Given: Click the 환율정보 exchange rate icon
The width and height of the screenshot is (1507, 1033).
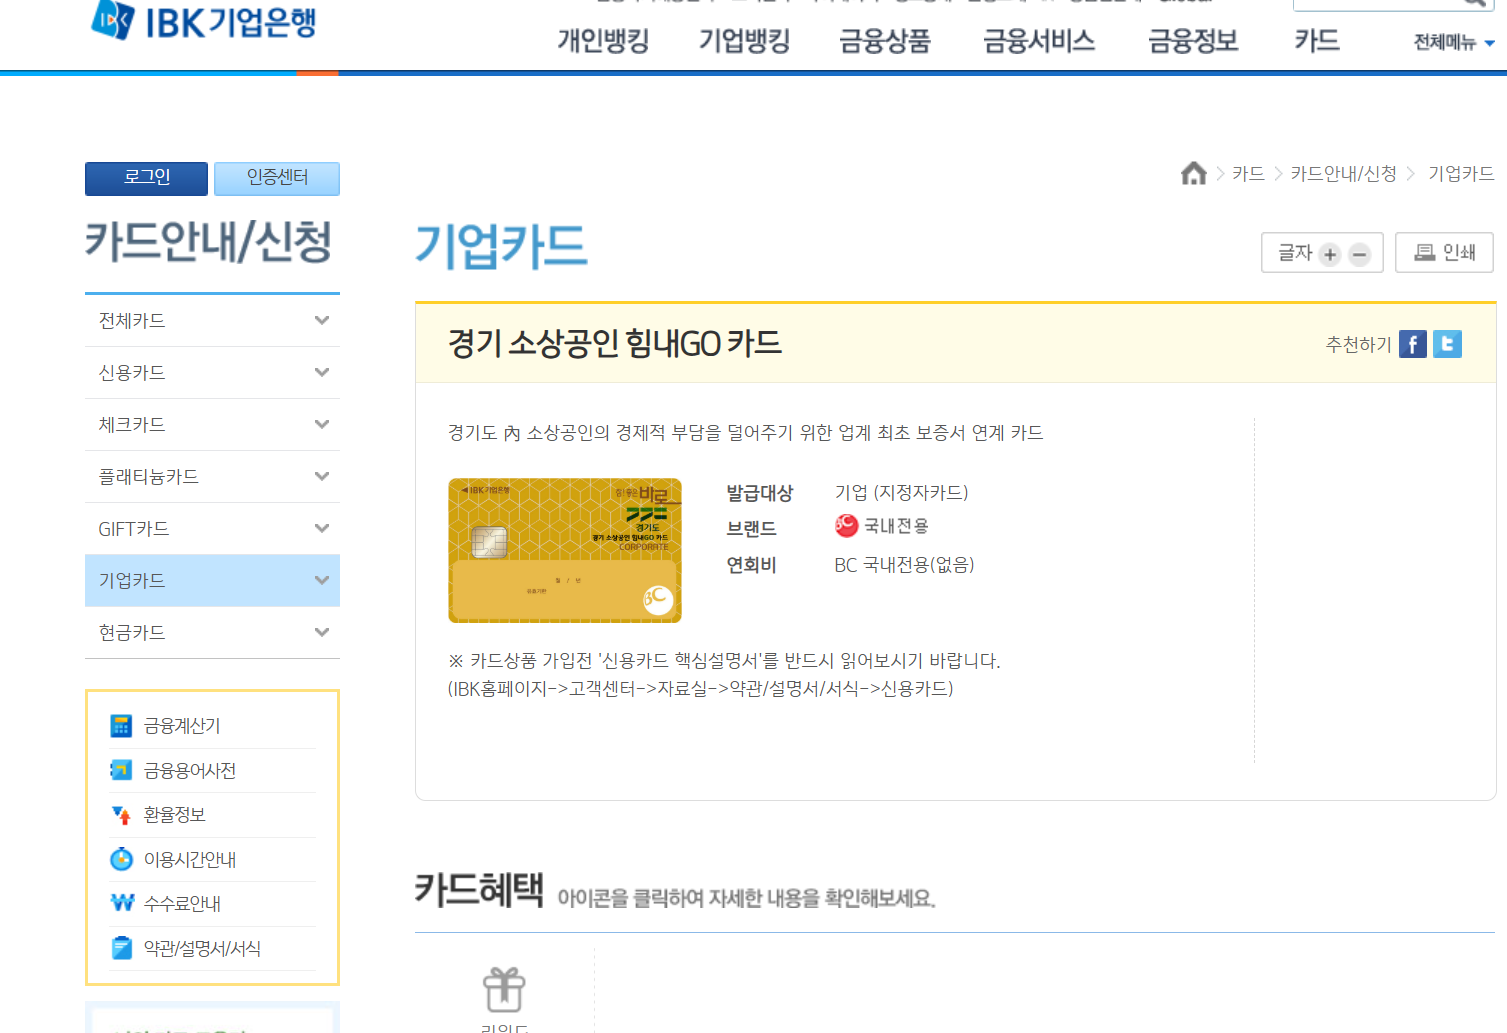Looking at the screenshot, I should click(121, 815).
